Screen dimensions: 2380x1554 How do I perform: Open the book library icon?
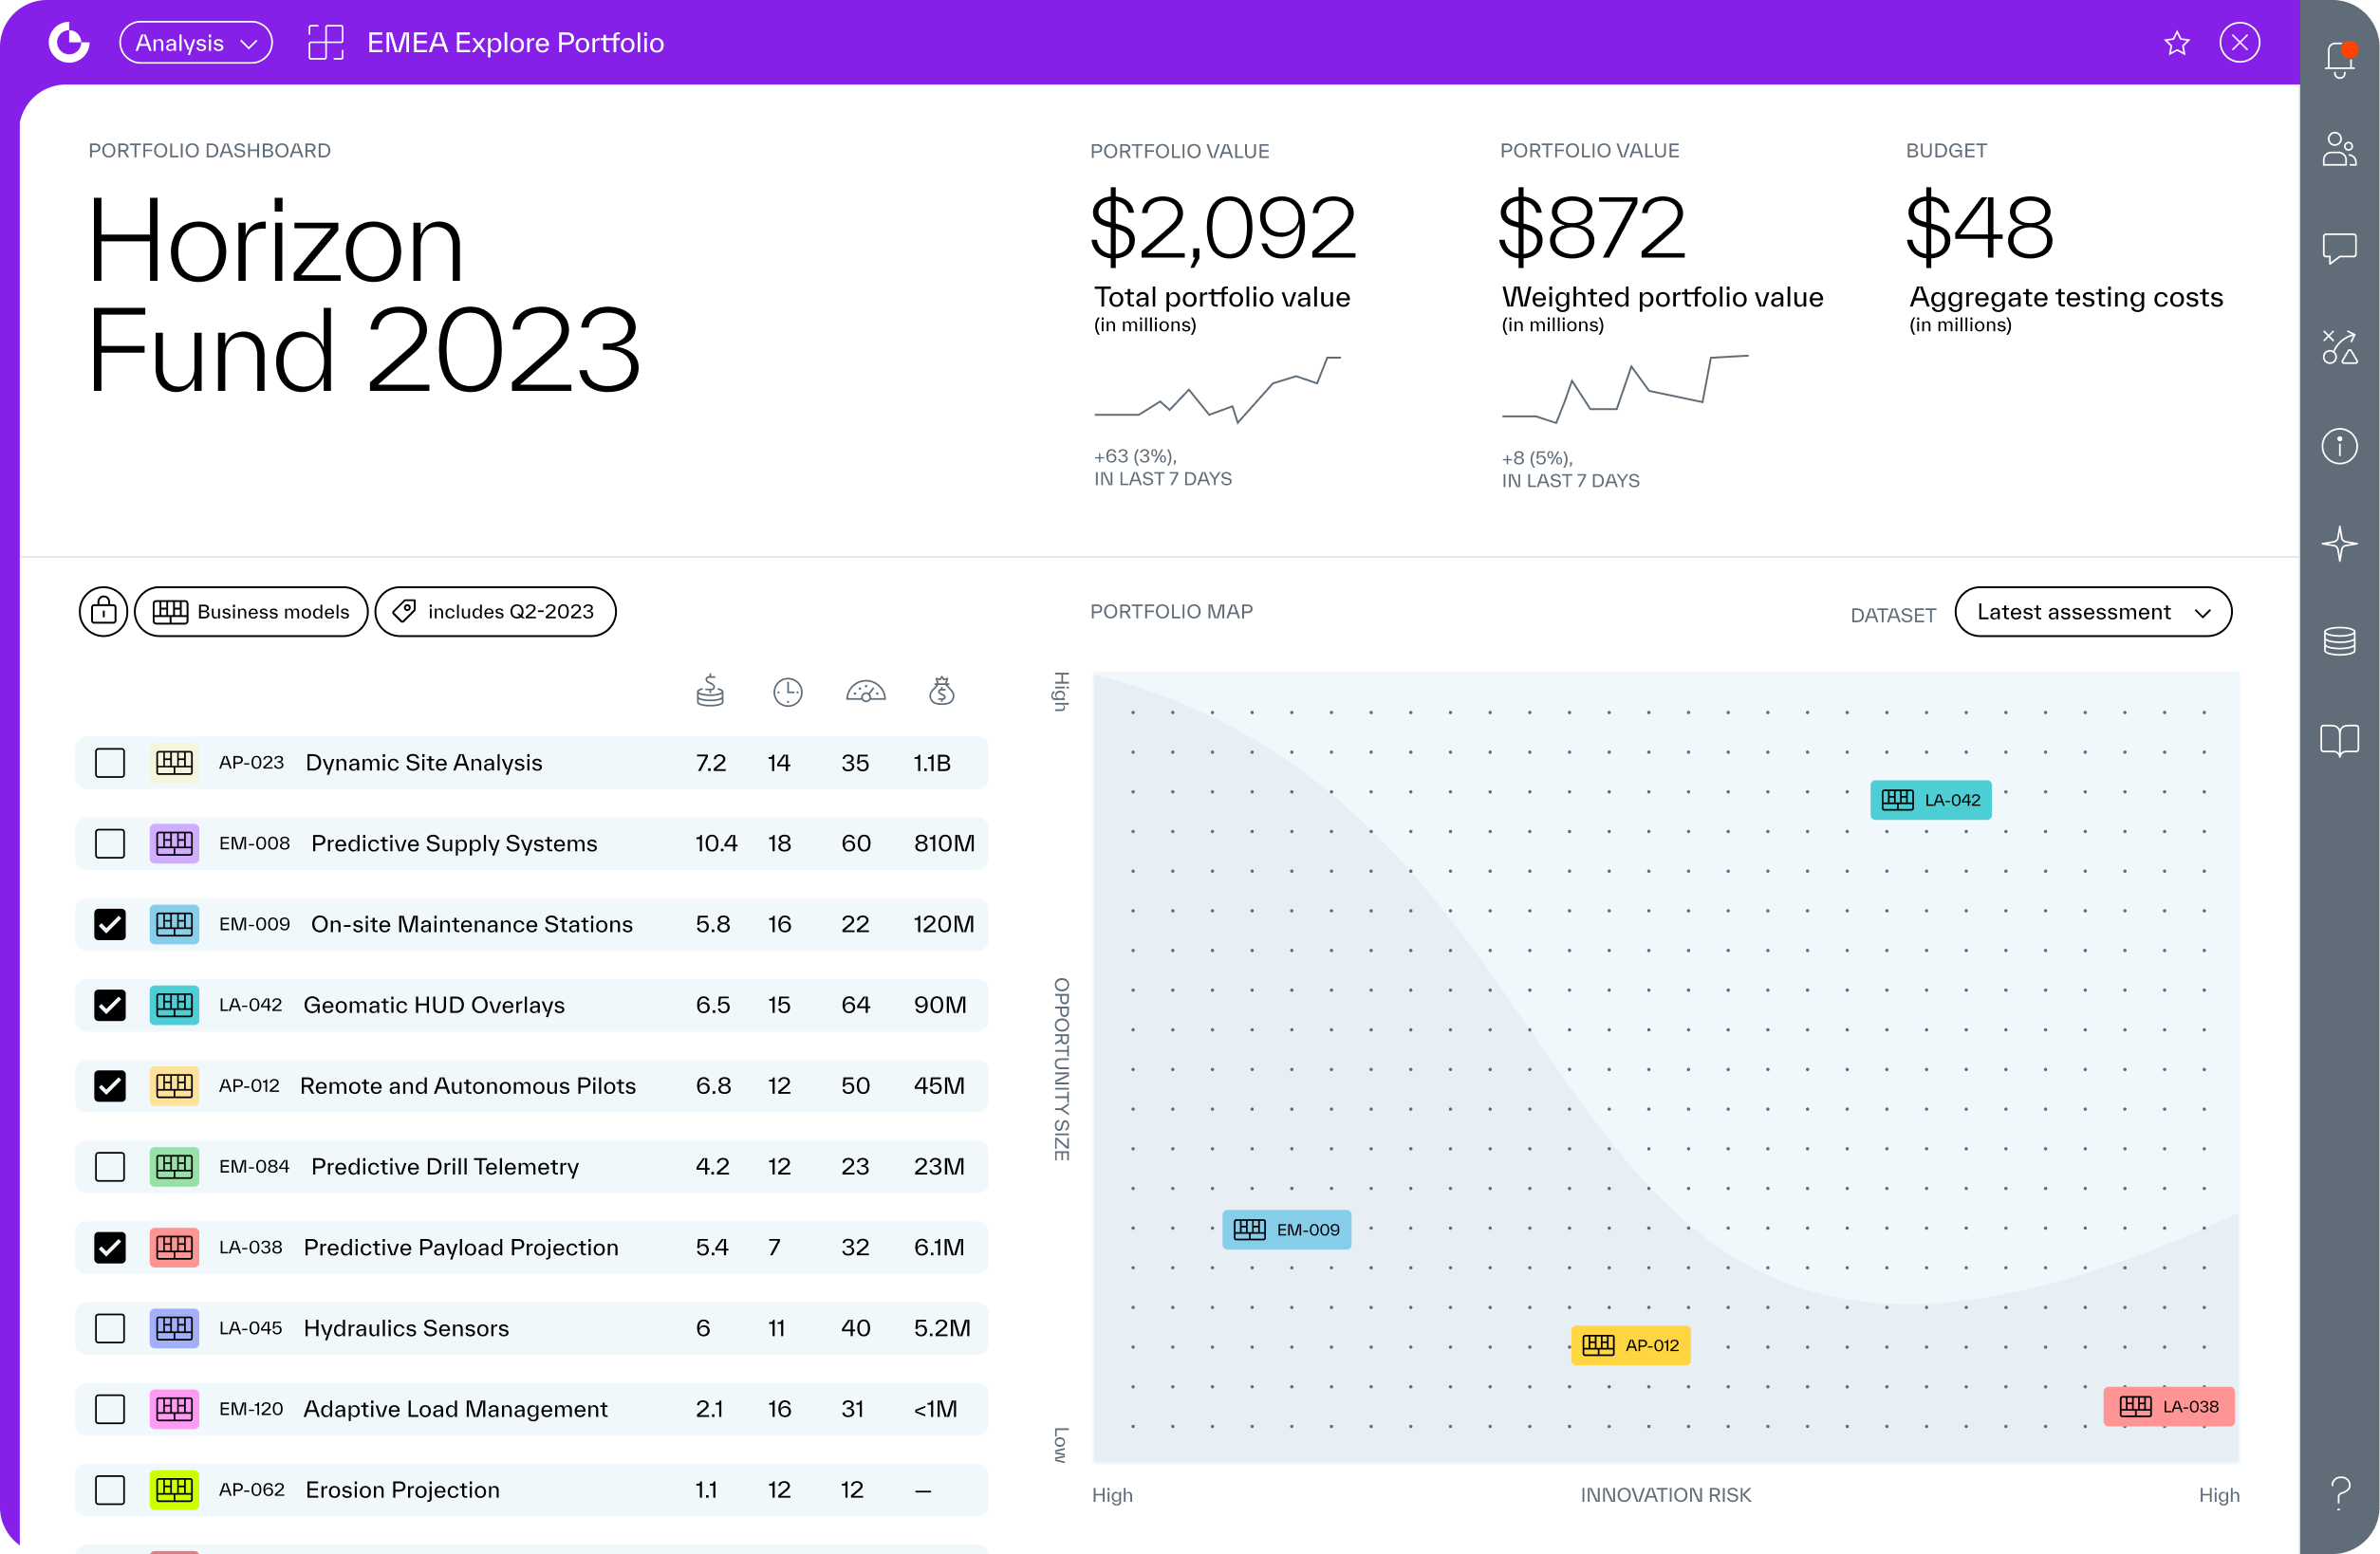click(x=2338, y=740)
